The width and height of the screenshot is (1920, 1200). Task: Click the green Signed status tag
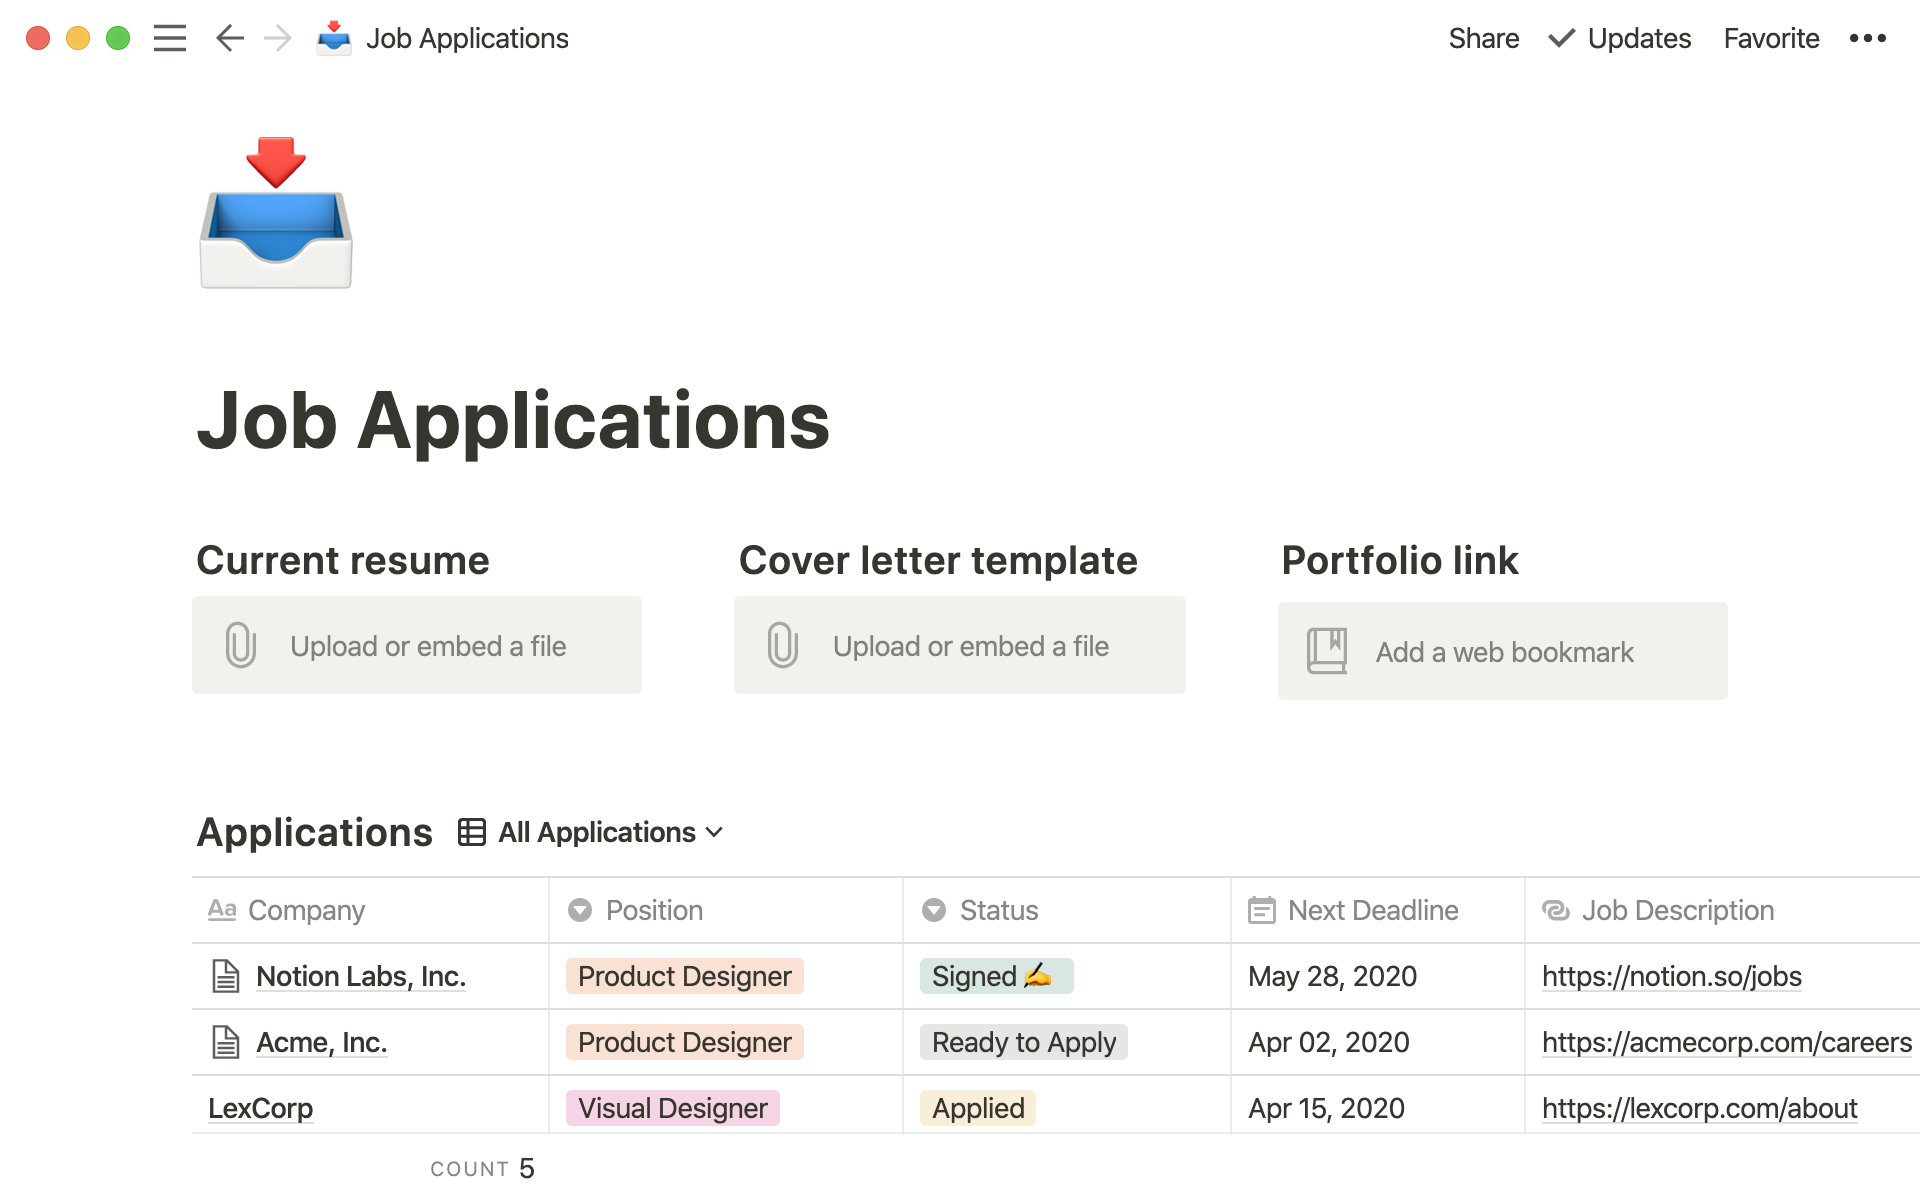pyautogui.click(x=995, y=976)
